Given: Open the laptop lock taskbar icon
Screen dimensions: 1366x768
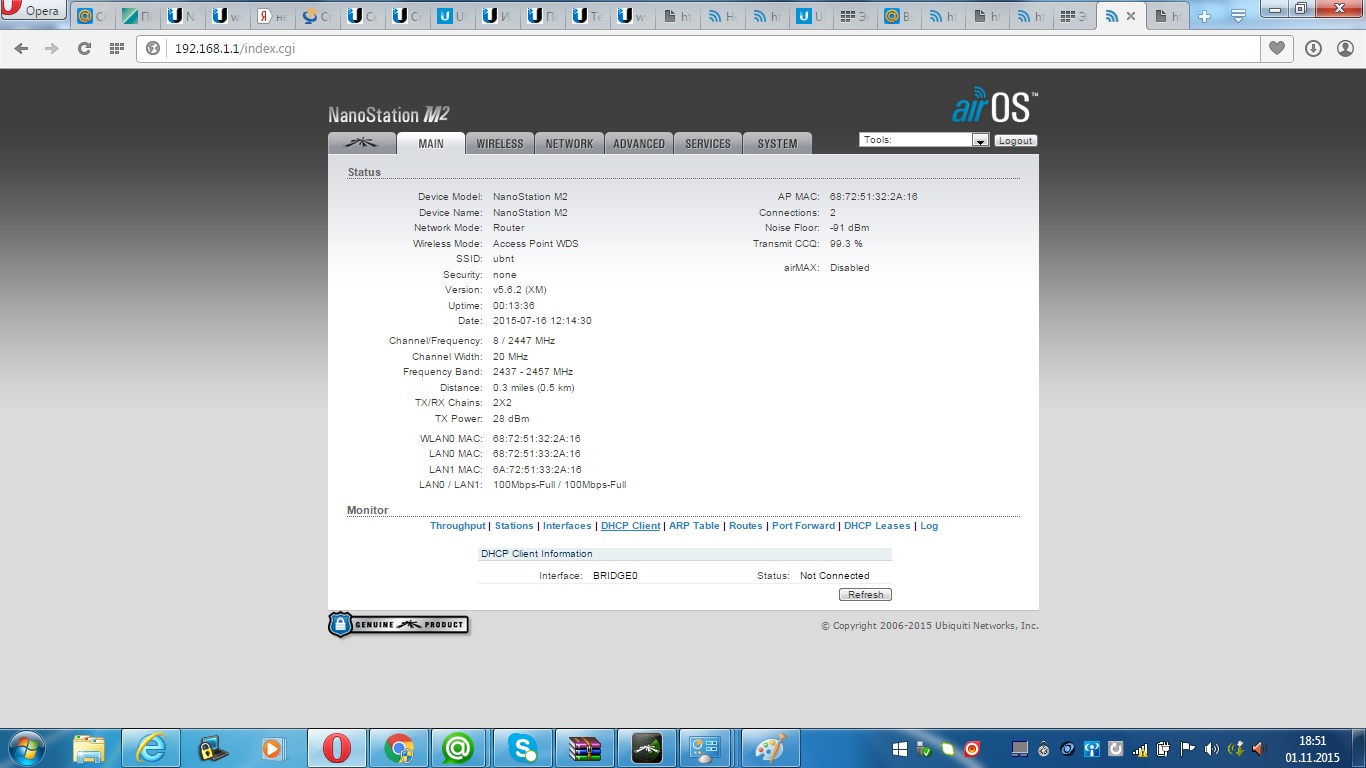Looking at the screenshot, I should tap(212, 748).
